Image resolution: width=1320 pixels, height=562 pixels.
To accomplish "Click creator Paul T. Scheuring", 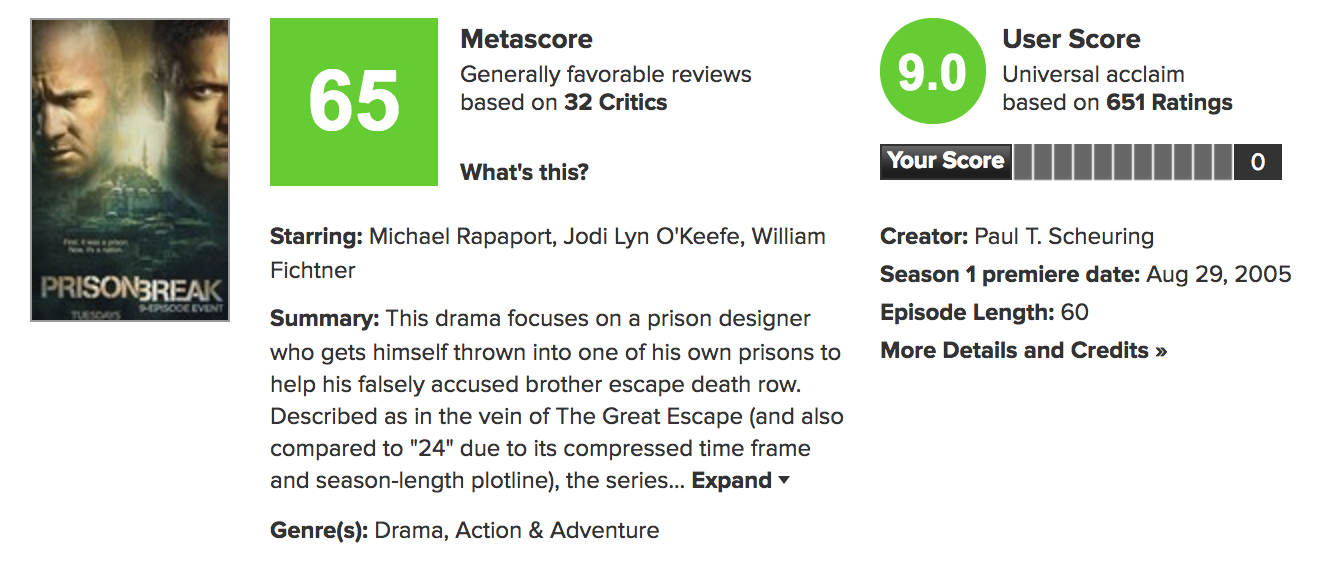I will (x=1063, y=237).
